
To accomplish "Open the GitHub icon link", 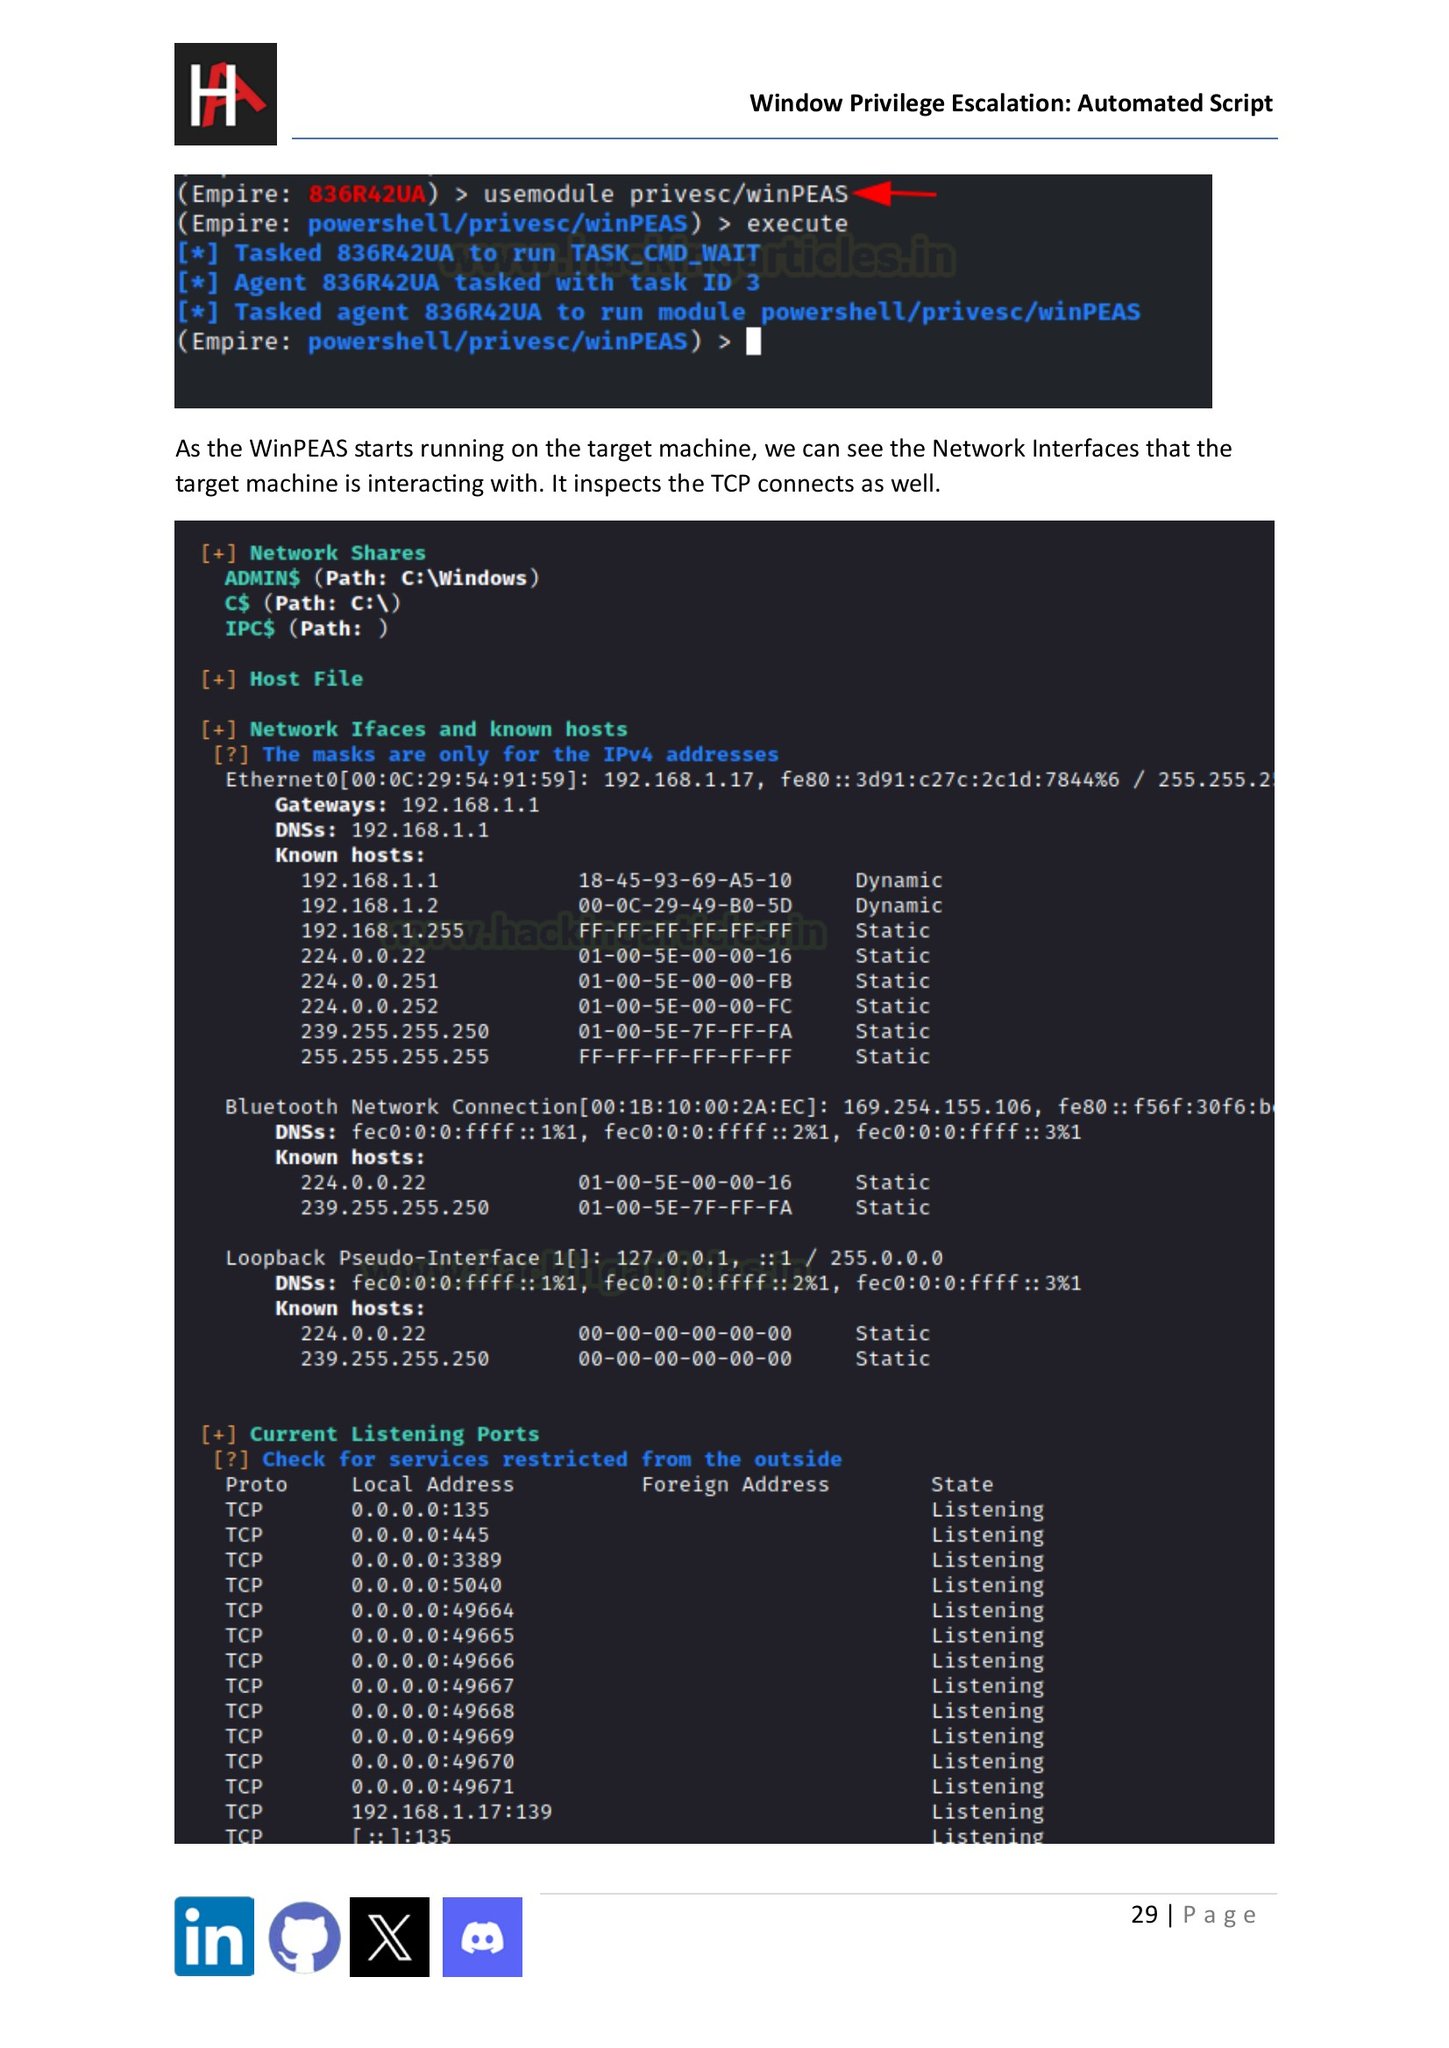I will pyautogui.click(x=304, y=1937).
